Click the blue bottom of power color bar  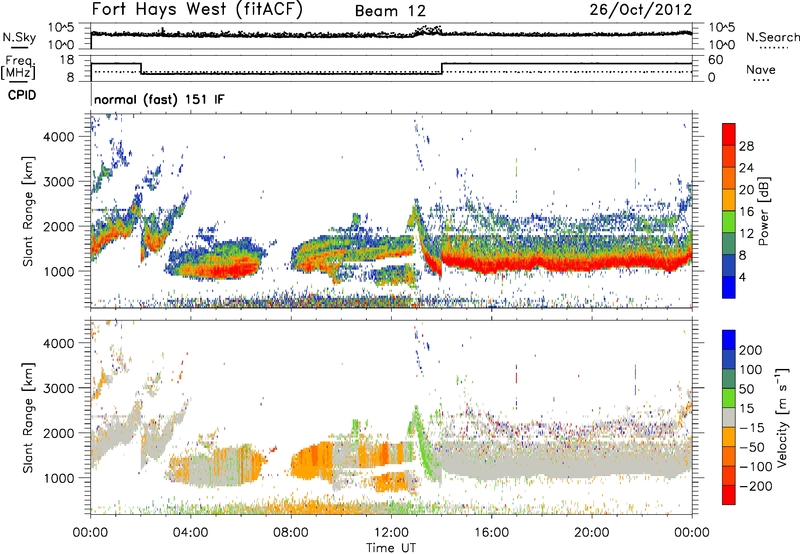click(x=729, y=287)
